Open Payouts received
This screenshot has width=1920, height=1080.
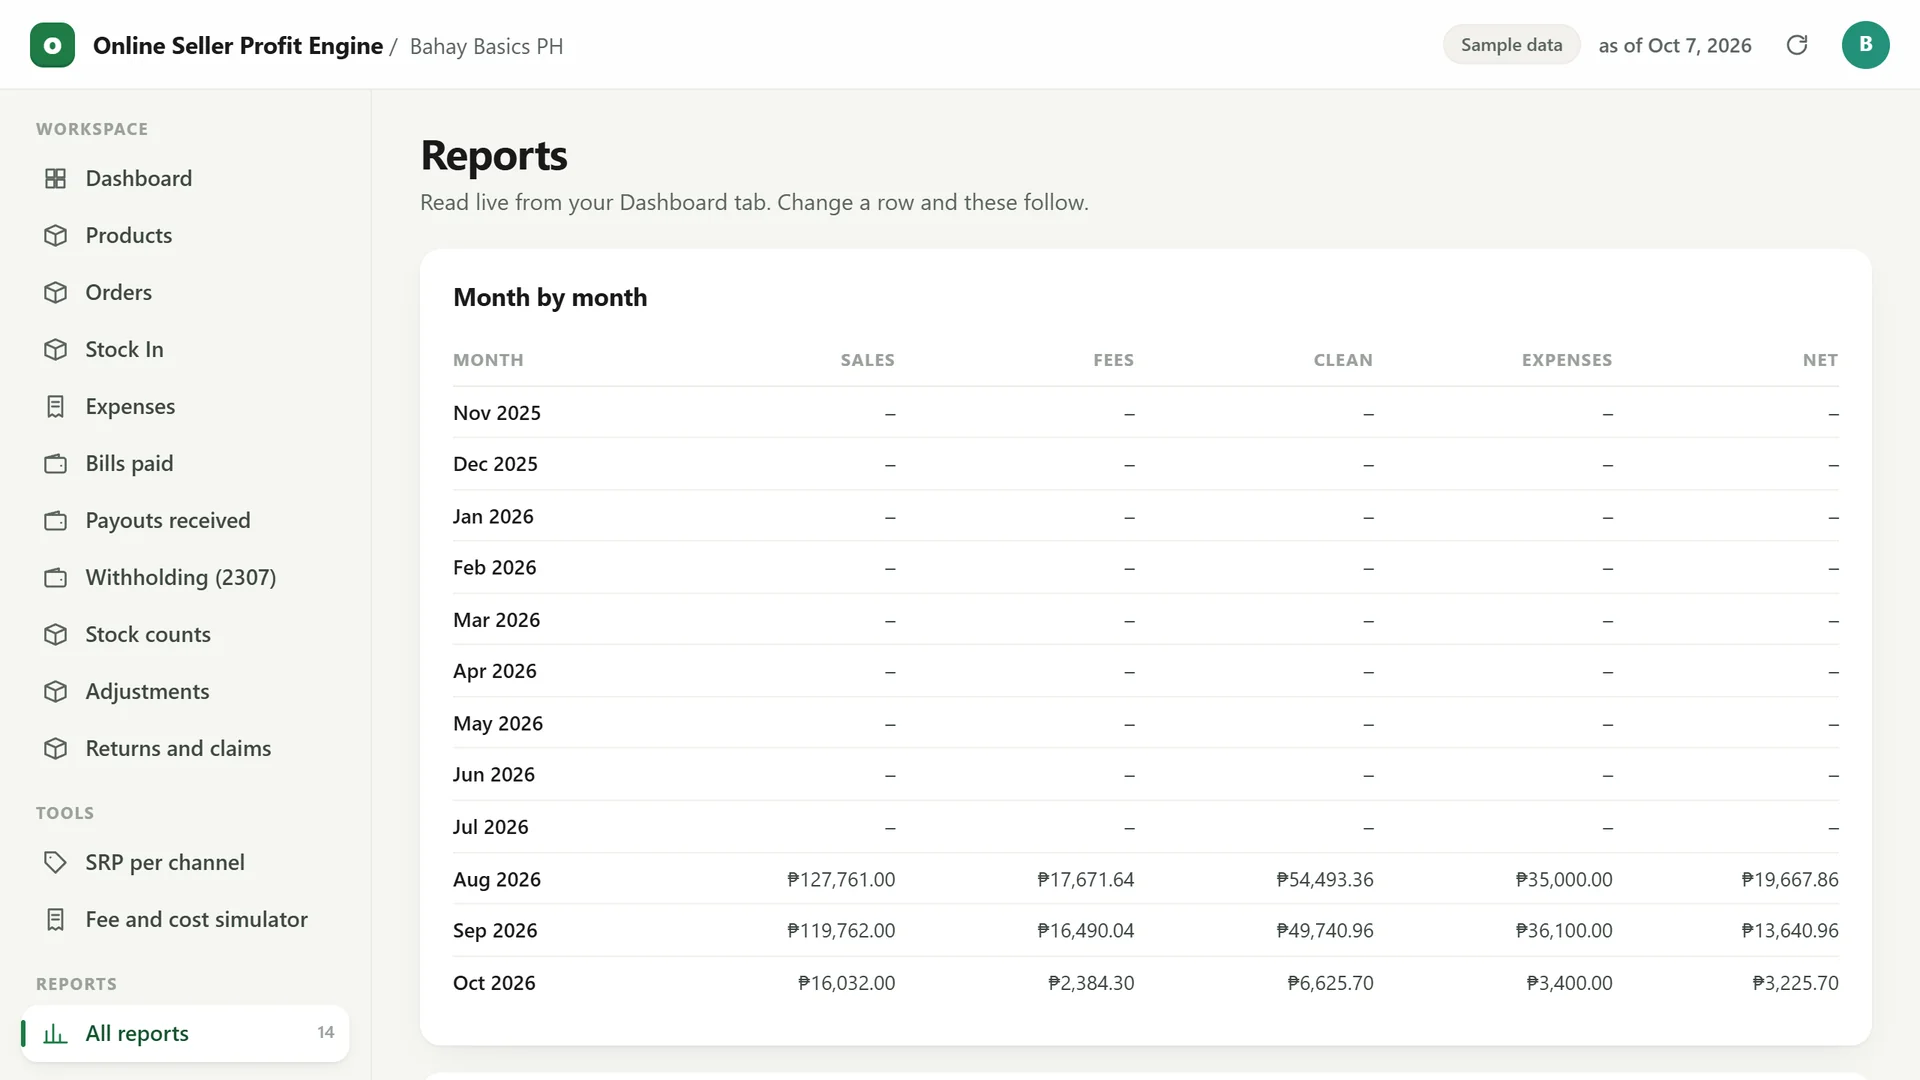[185, 520]
